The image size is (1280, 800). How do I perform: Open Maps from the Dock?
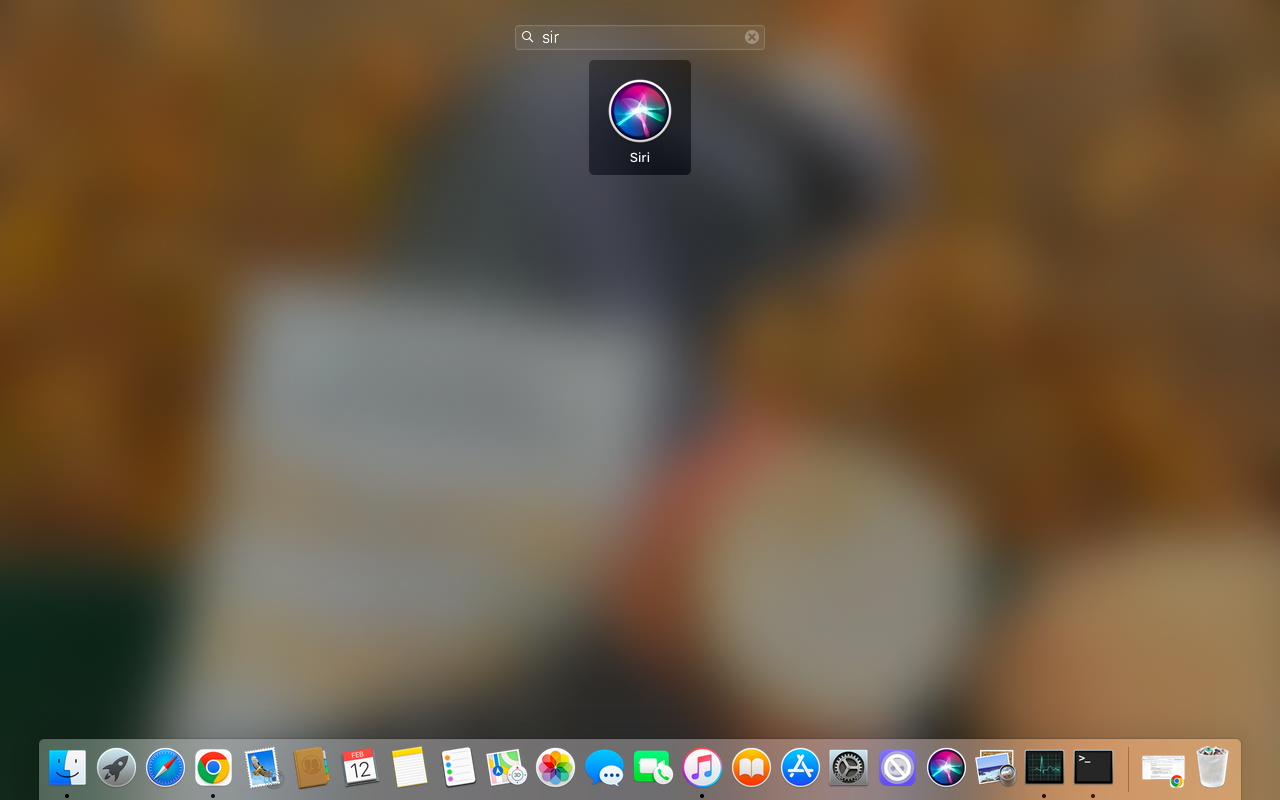506,768
